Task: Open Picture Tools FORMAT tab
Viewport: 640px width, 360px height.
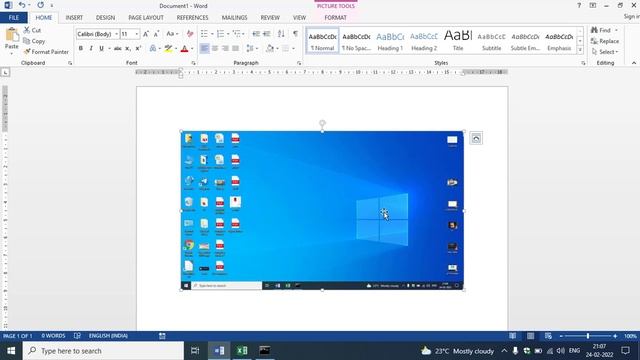Action: (x=336, y=18)
